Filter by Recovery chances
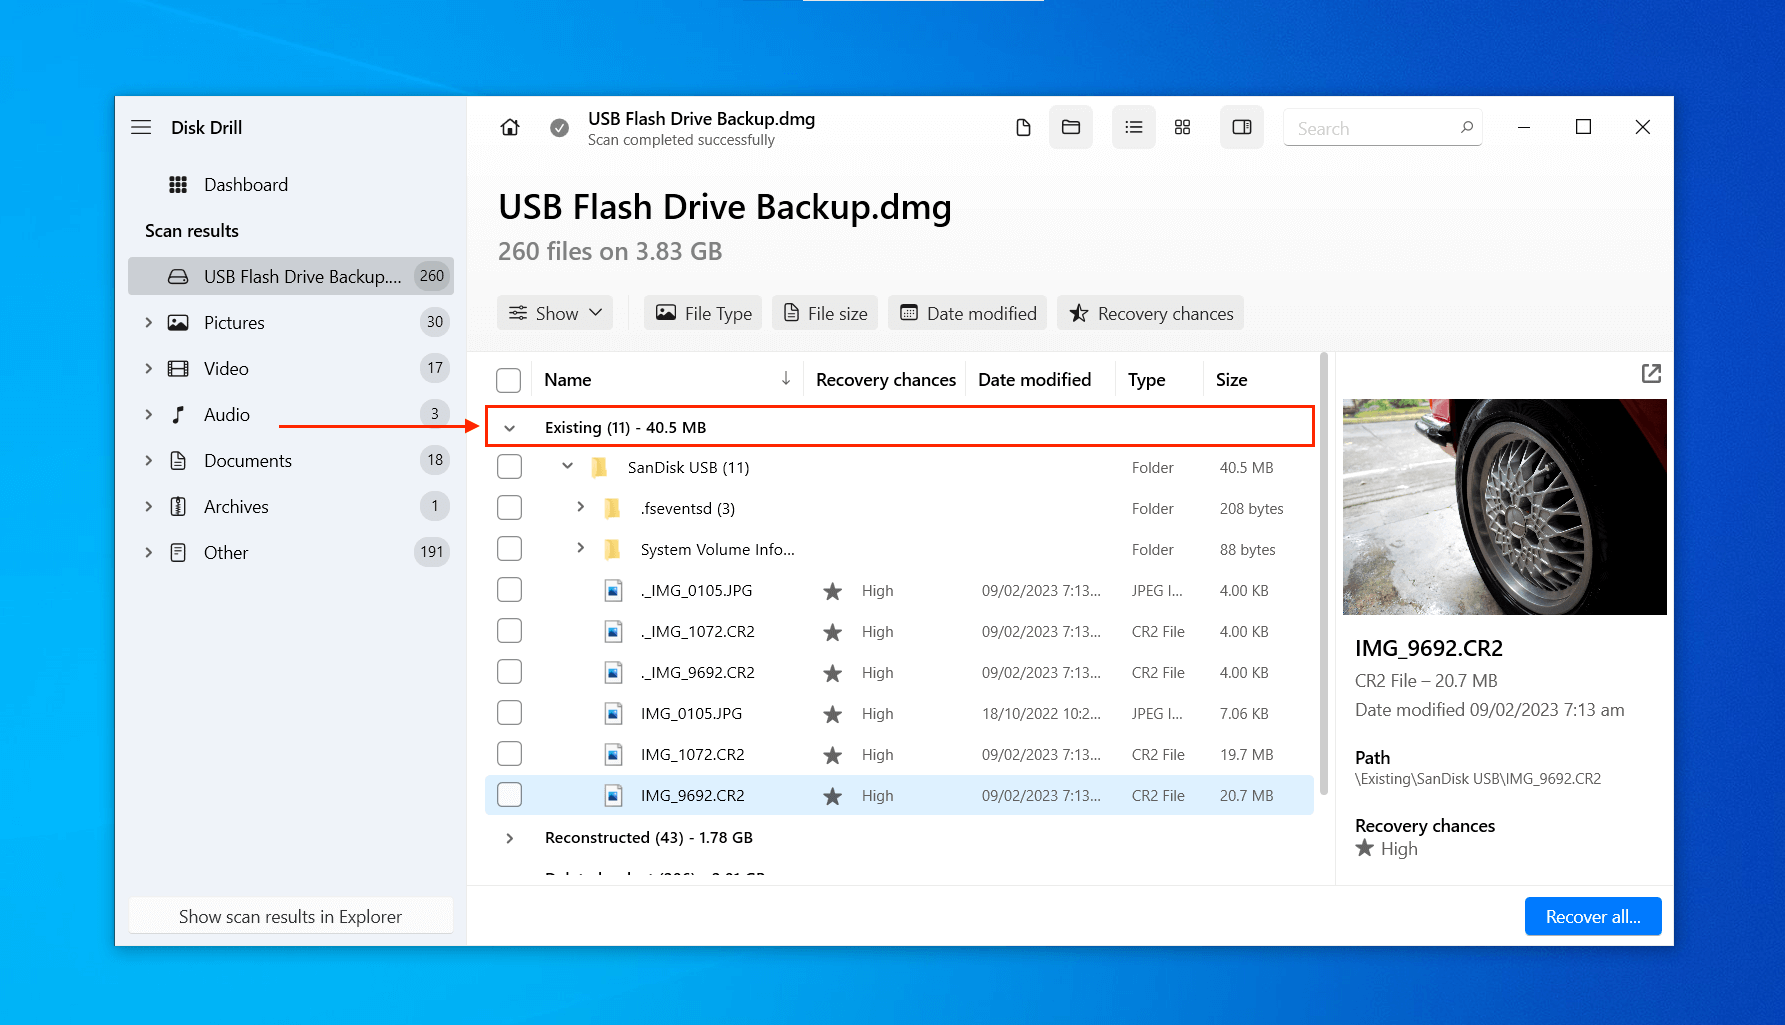Viewport: 1785px width, 1025px height. coord(1150,312)
